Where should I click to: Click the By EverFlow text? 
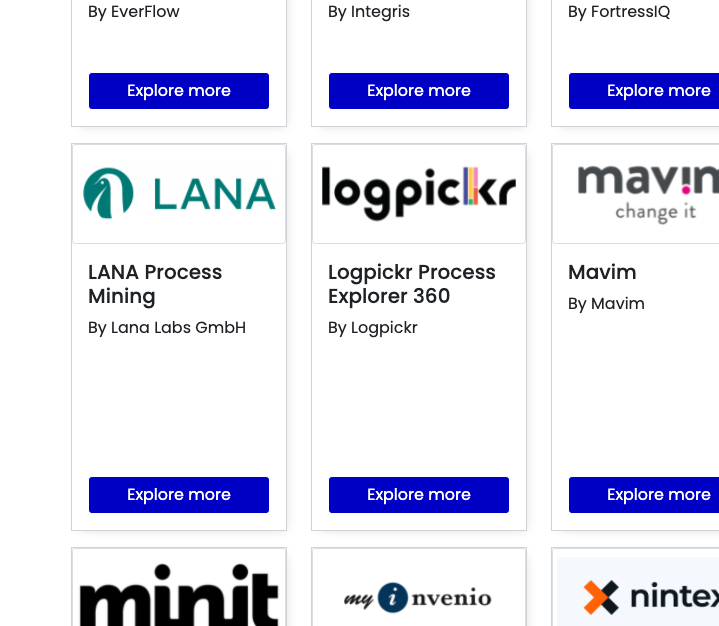click(134, 12)
